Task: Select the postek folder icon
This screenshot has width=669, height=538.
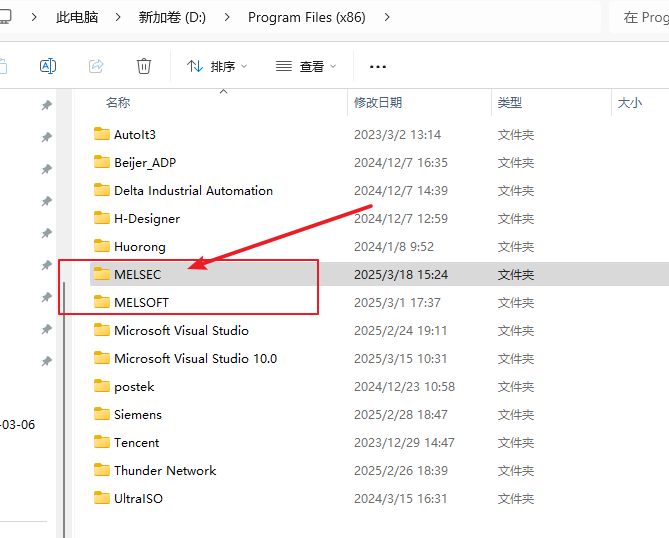Action: 102,386
